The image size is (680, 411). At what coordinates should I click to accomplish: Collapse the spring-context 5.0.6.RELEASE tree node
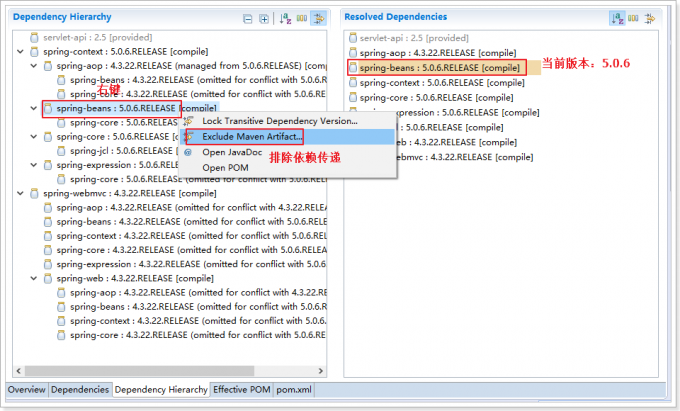21,51
